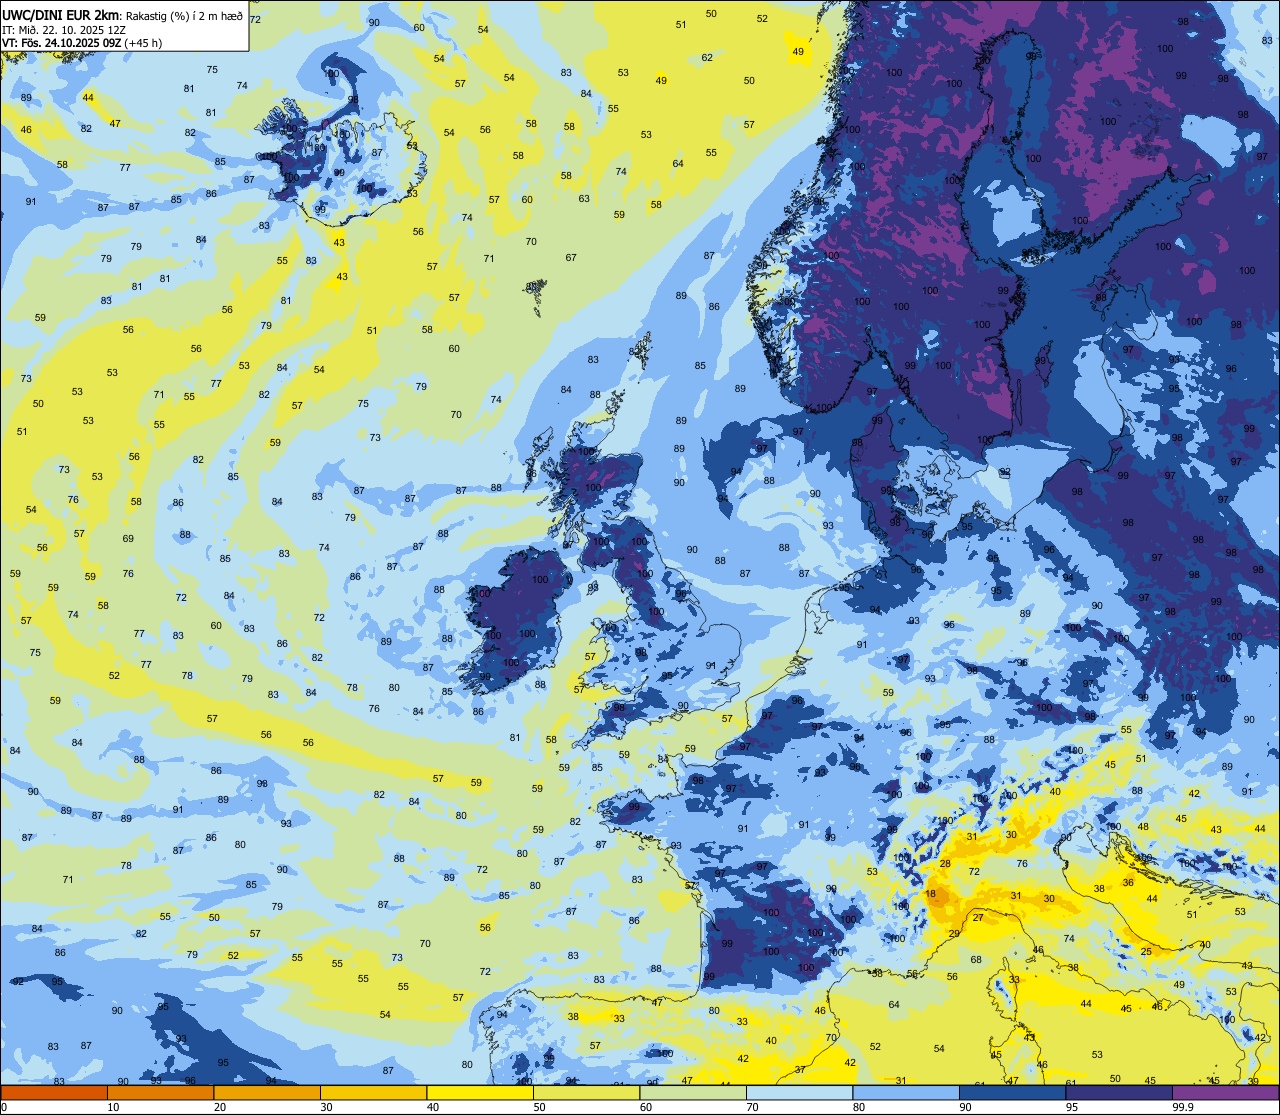This screenshot has height=1115, width=1280.
Task: Click the 70–80 light blue legend segment
Action: click(800, 1092)
